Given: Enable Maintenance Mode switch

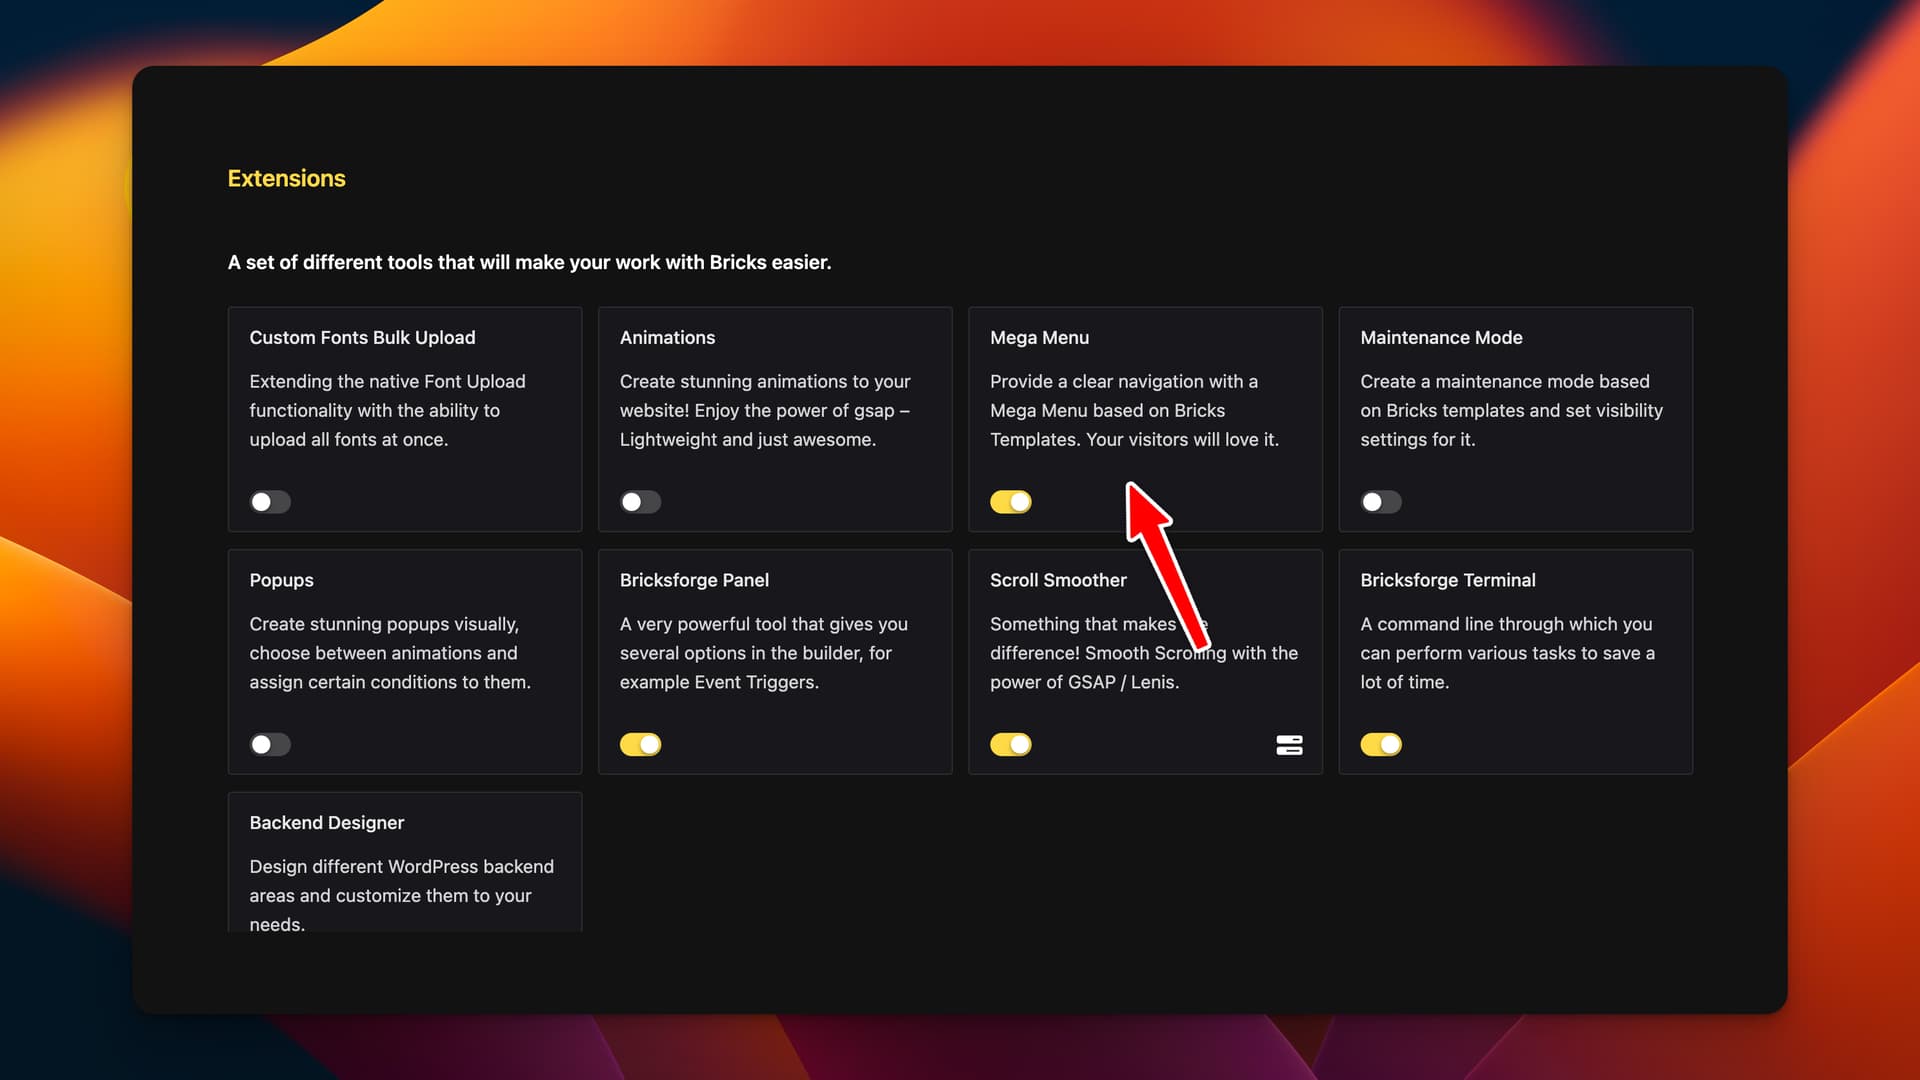Looking at the screenshot, I should coord(1381,502).
